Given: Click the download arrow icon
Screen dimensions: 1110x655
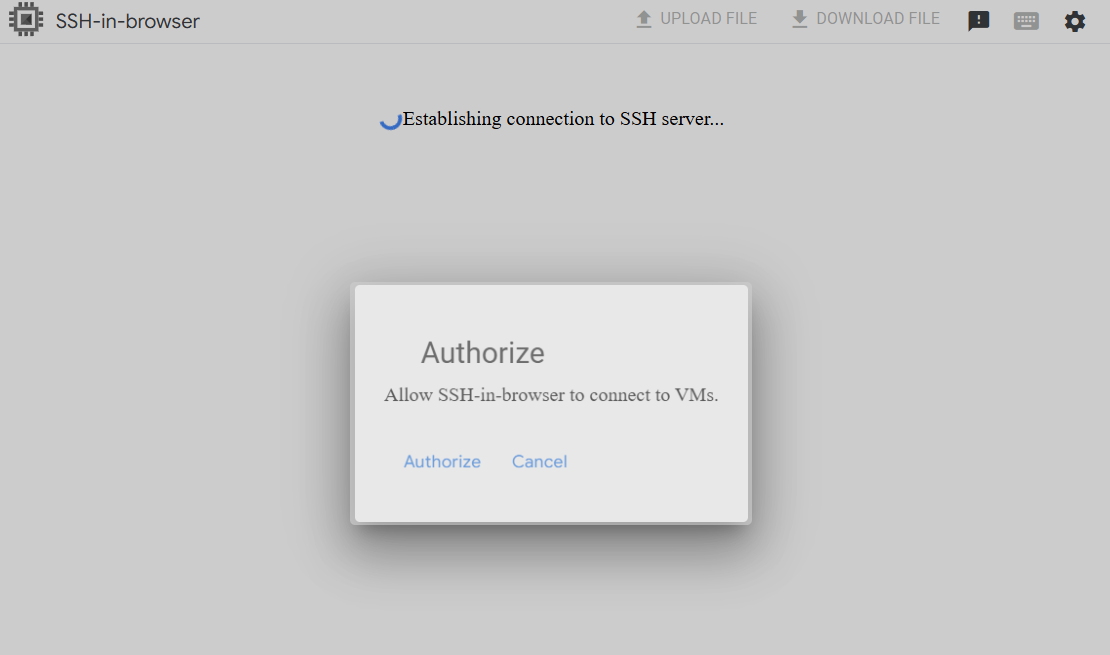Looking at the screenshot, I should (799, 19).
